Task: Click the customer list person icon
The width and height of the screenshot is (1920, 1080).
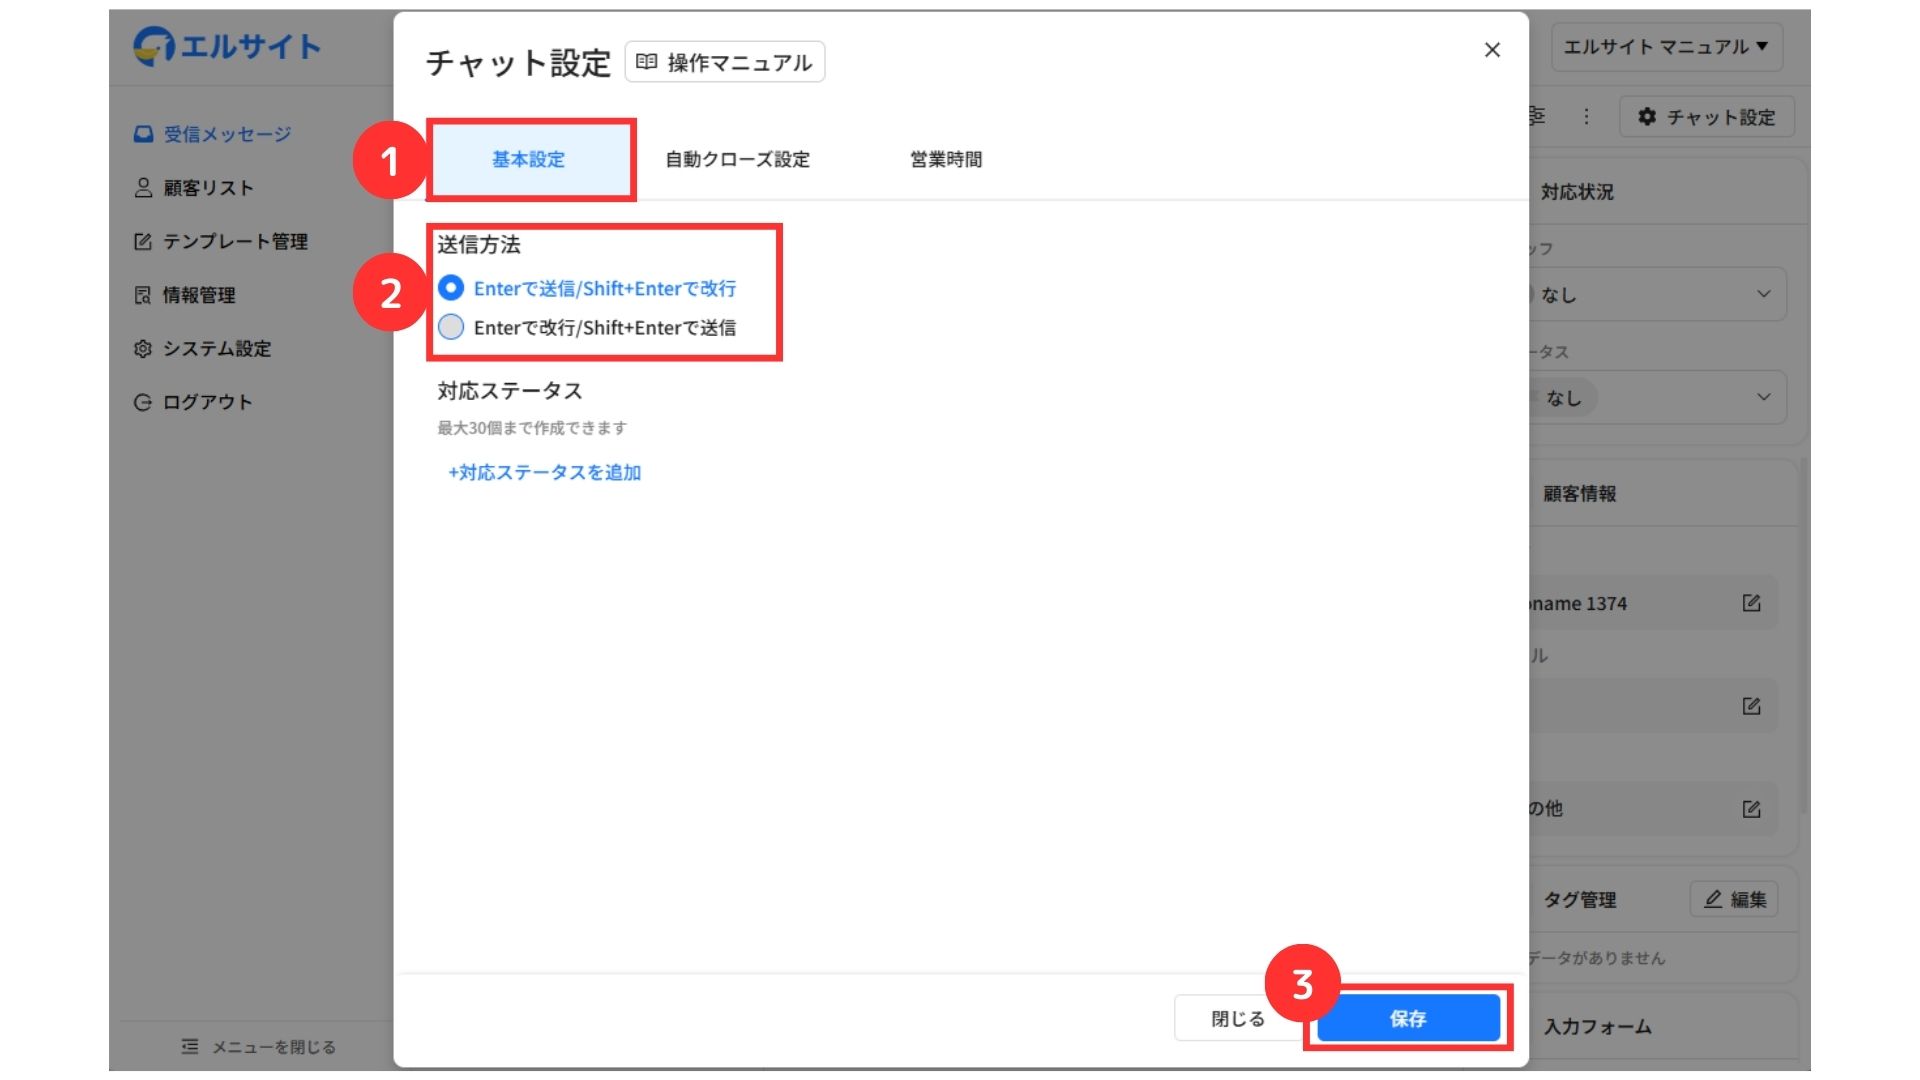Action: [143, 188]
